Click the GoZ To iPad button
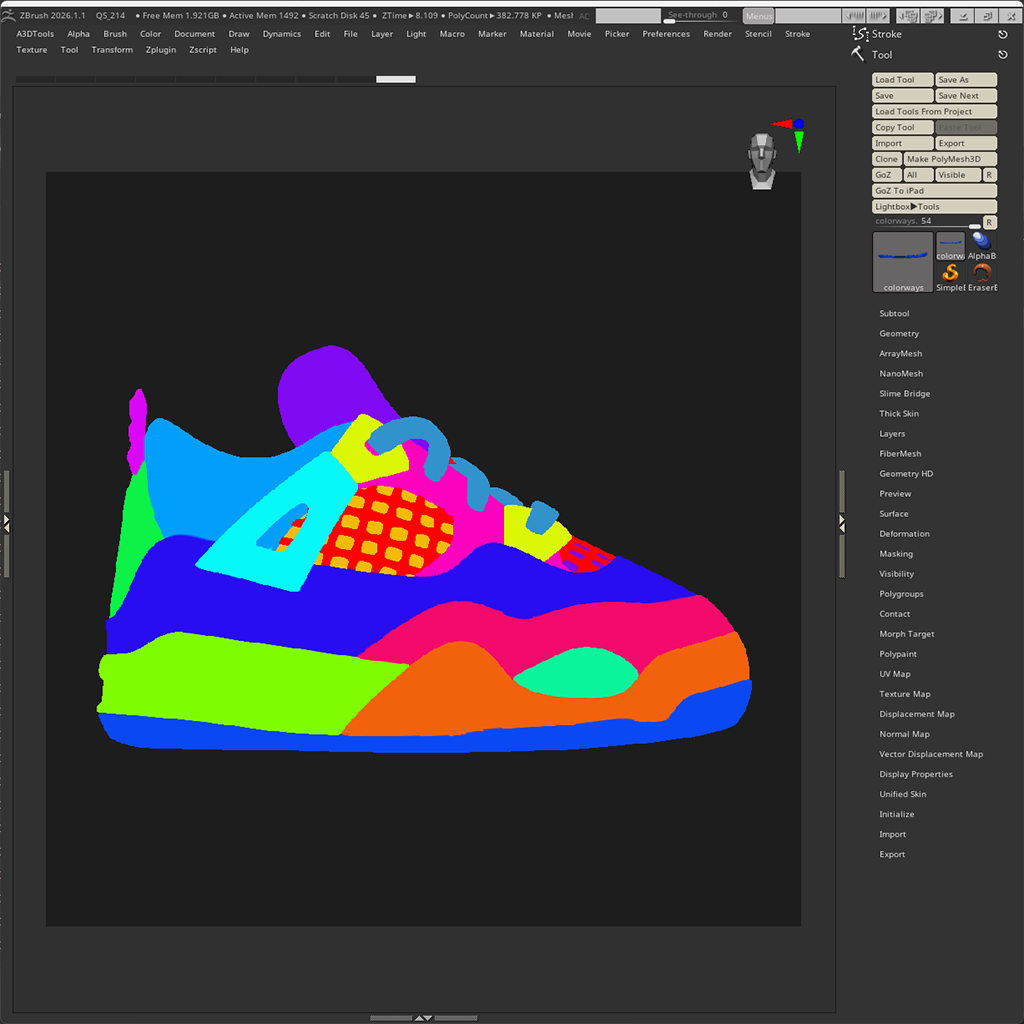This screenshot has width=1024, height=1024. 934,190
